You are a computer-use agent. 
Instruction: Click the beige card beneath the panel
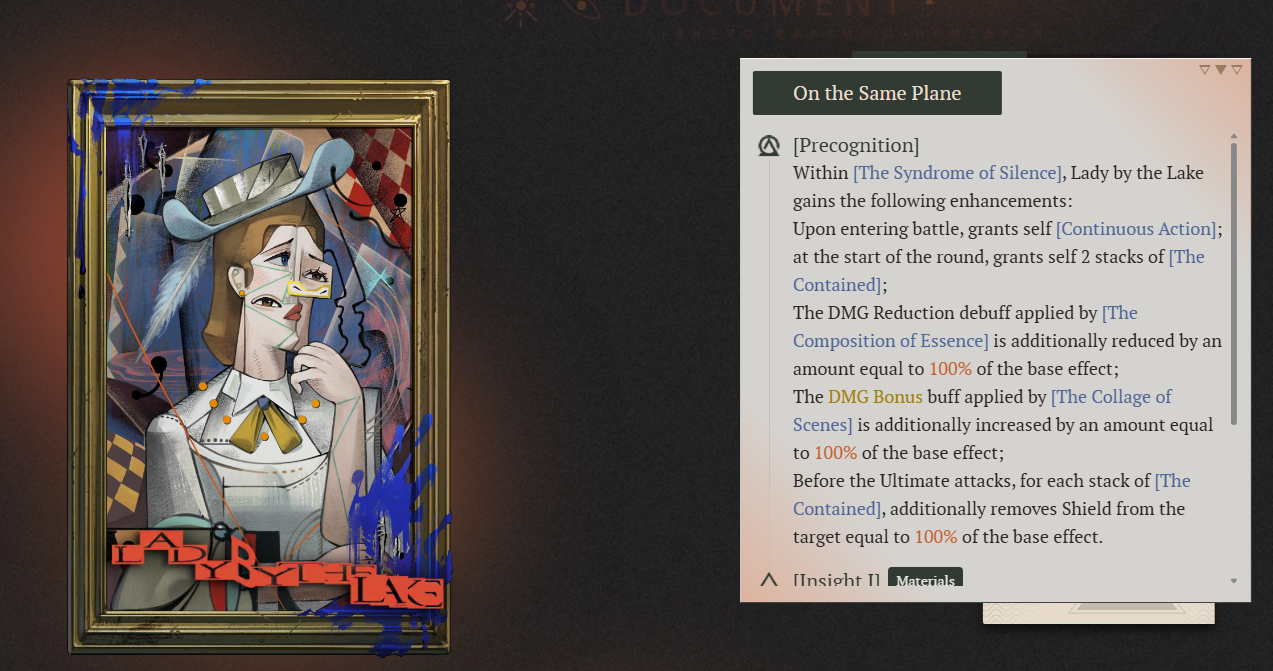[1098, 612]
